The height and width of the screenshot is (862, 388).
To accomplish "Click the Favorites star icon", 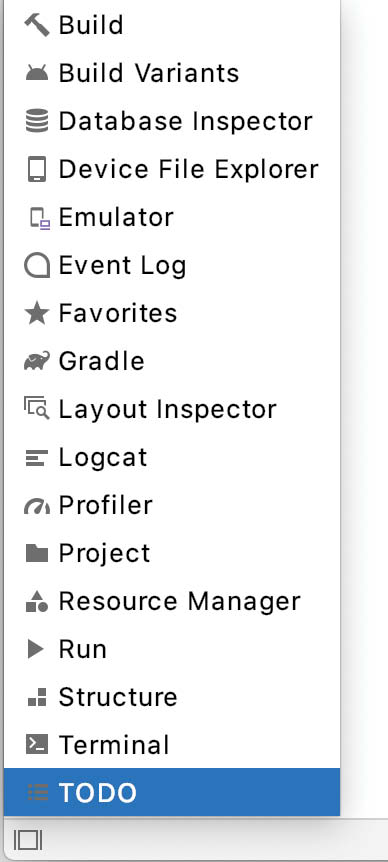I will coord(37,313).
